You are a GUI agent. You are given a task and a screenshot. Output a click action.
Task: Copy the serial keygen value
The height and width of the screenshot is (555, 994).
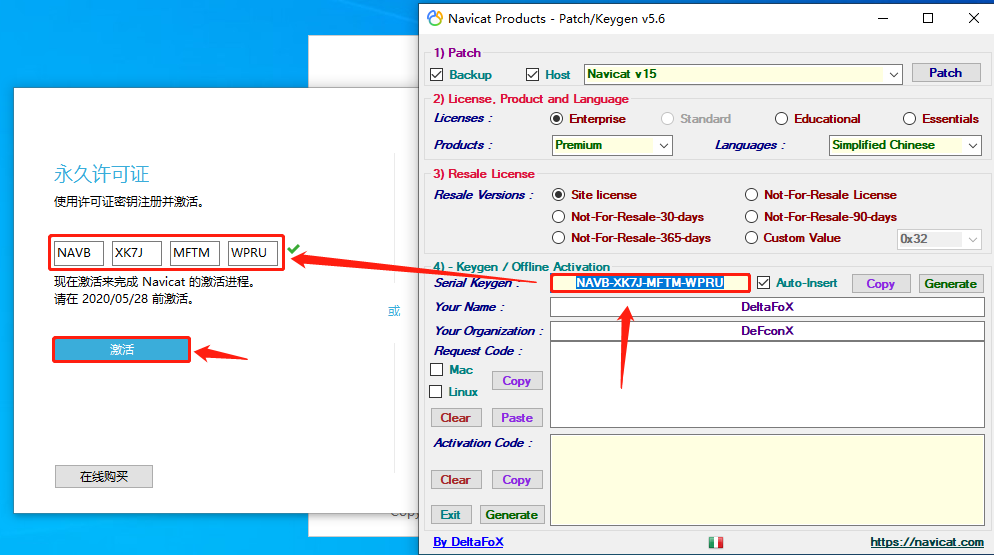click(881, 284)
